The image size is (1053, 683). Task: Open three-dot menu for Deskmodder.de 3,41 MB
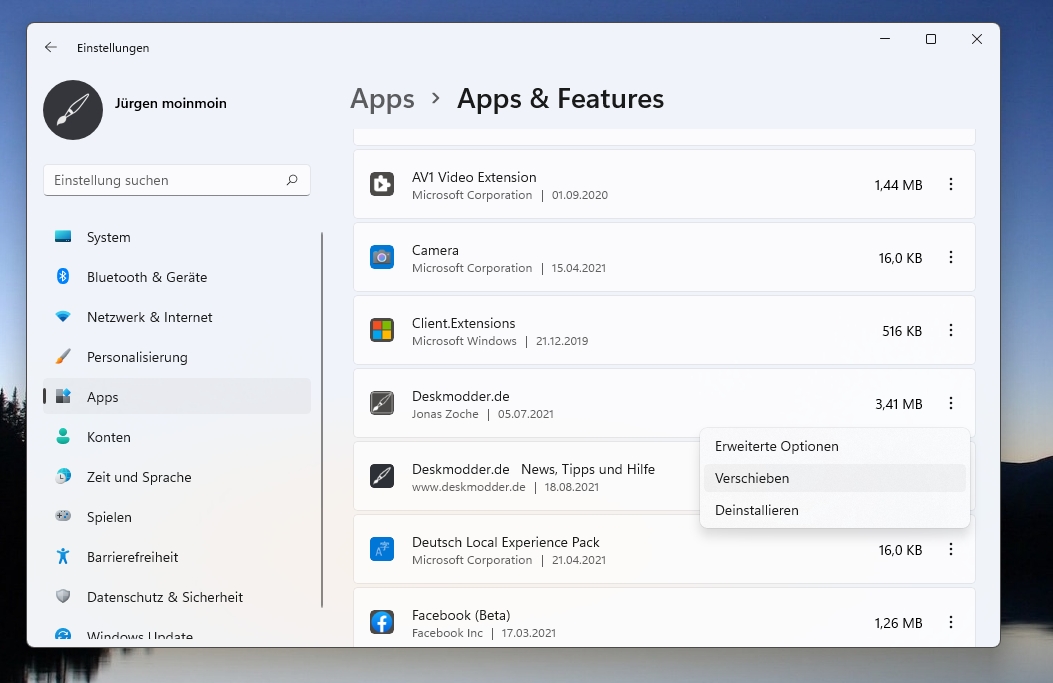tap(951, 403)
